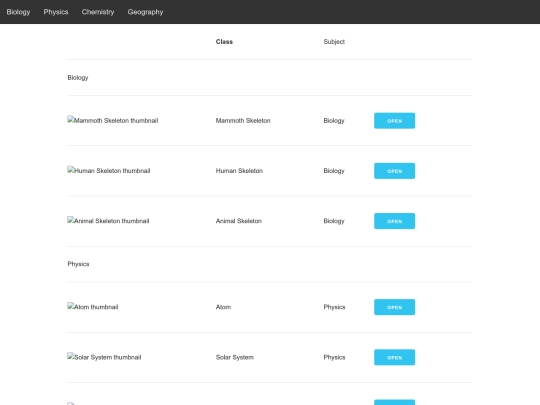The height and width of the screenshot is (405, 540).
Task: Click the Class column header
Action: tap(224, 42)
